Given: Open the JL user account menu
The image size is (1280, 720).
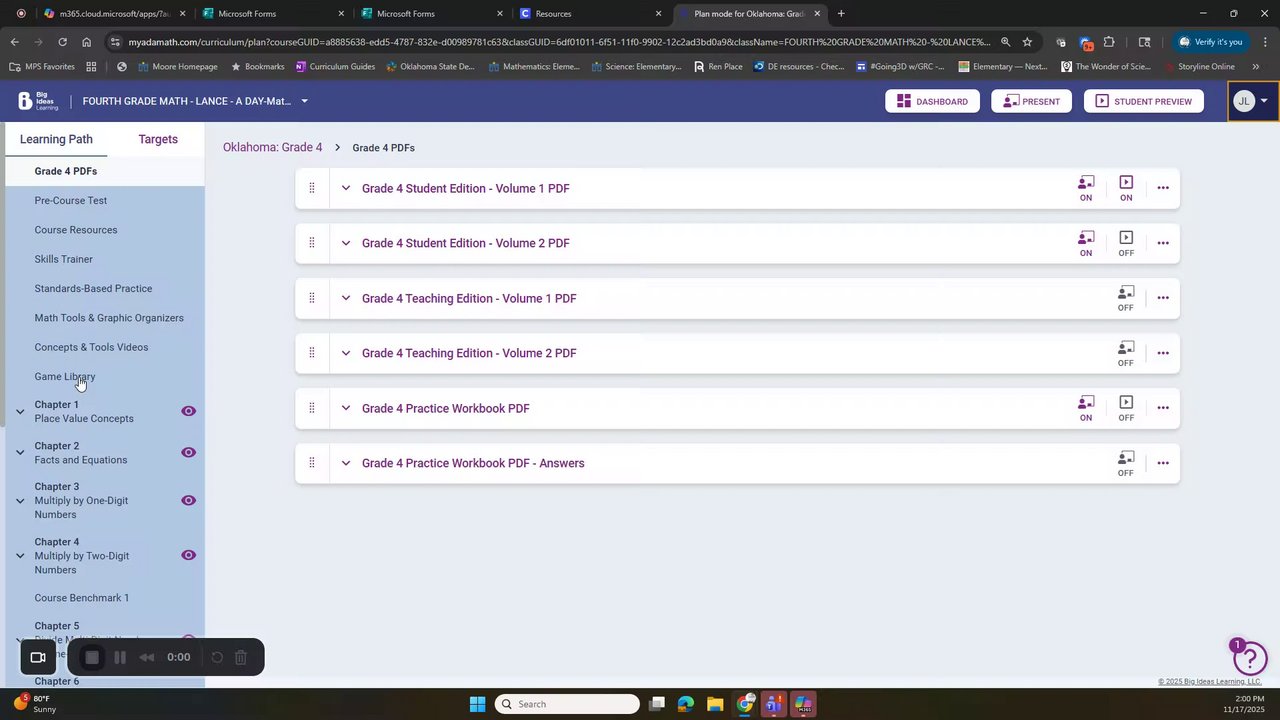Looking at the screenshot, I should [x=1253, y=101].
